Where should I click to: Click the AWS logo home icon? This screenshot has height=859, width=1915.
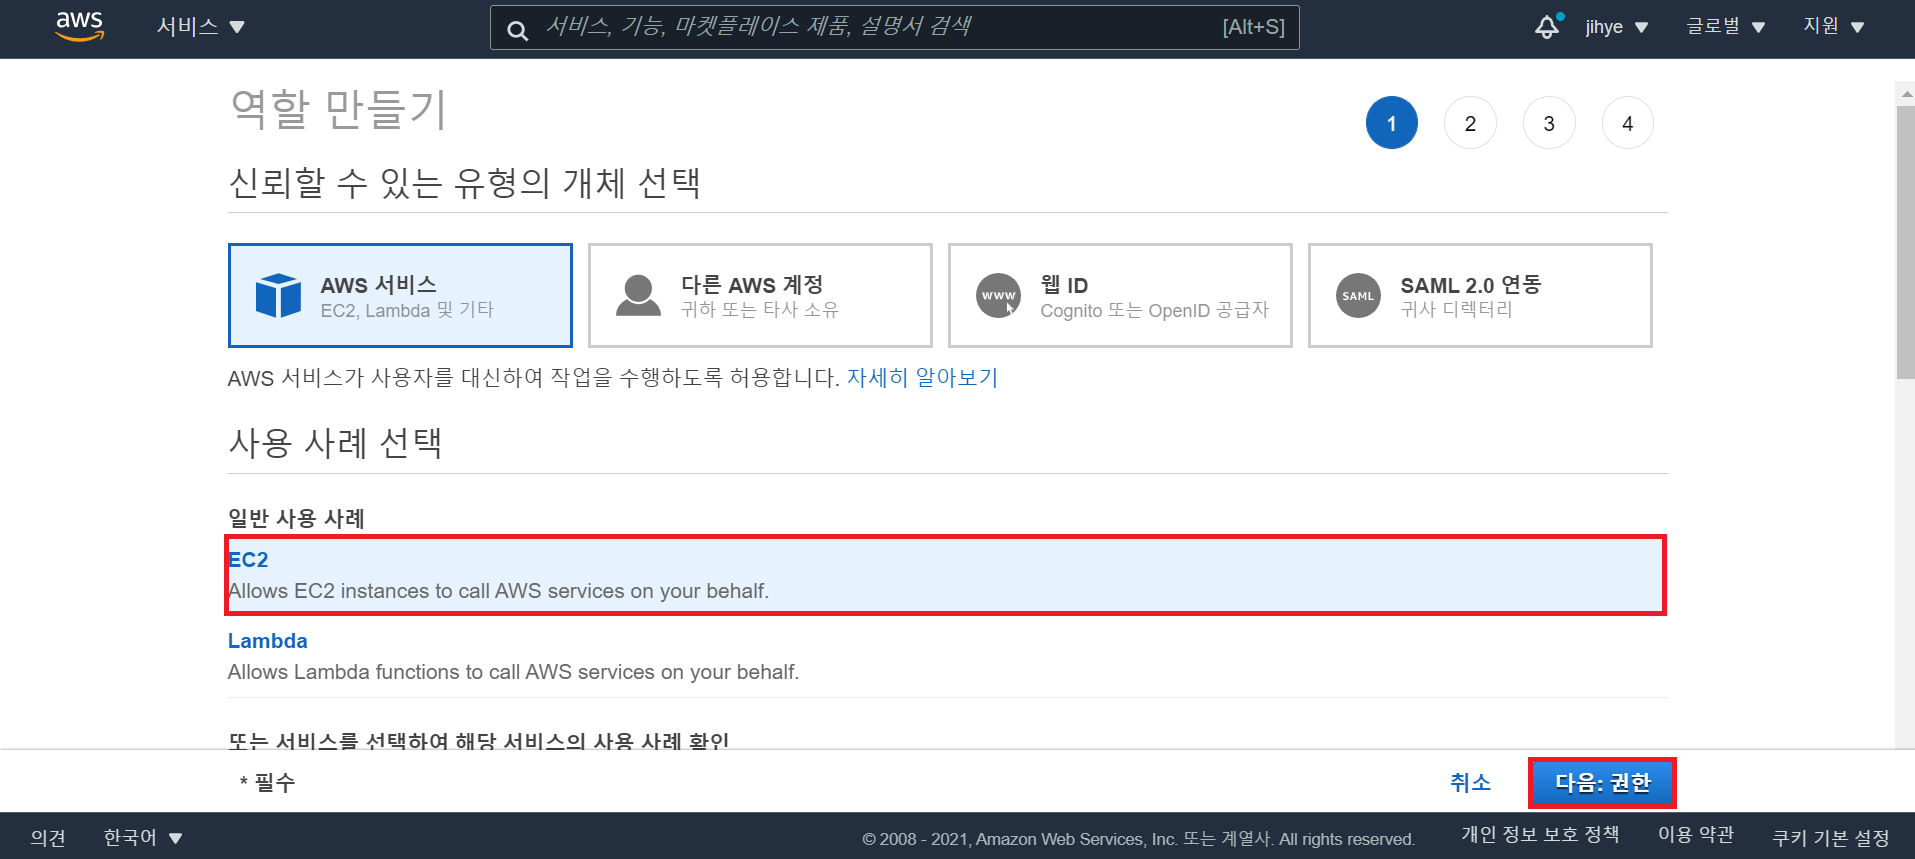(x=80, y=26)
